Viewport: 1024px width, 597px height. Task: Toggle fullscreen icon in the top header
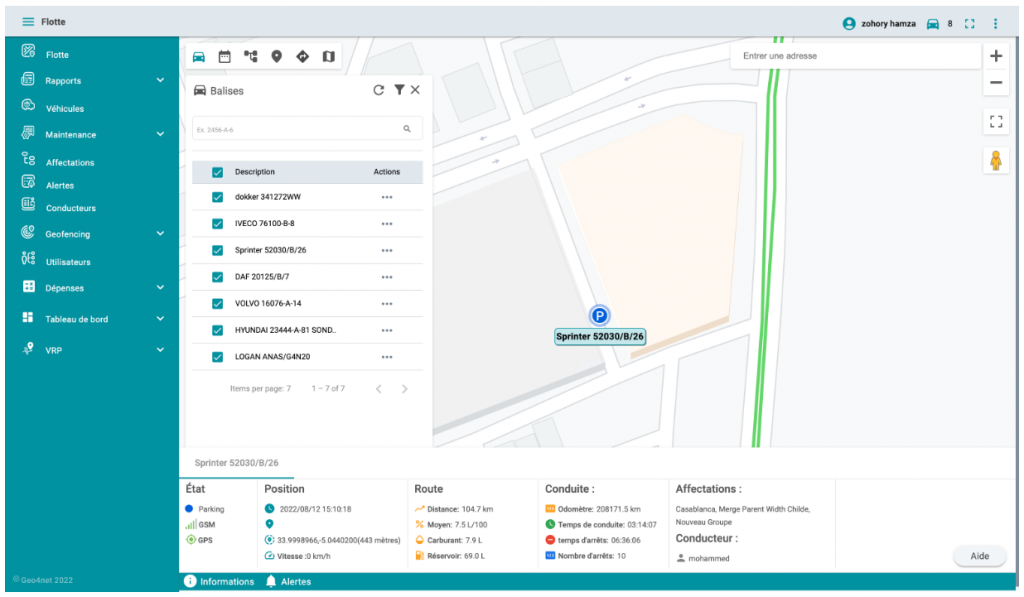tap(969, 24)
